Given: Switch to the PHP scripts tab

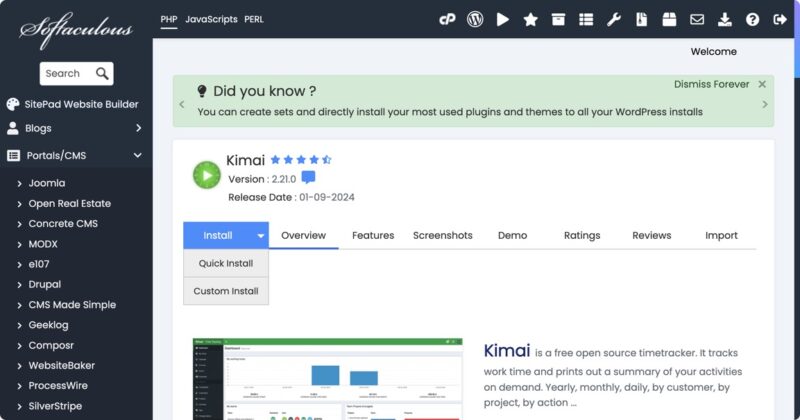Looking at the screenshot, I should 169,19.
